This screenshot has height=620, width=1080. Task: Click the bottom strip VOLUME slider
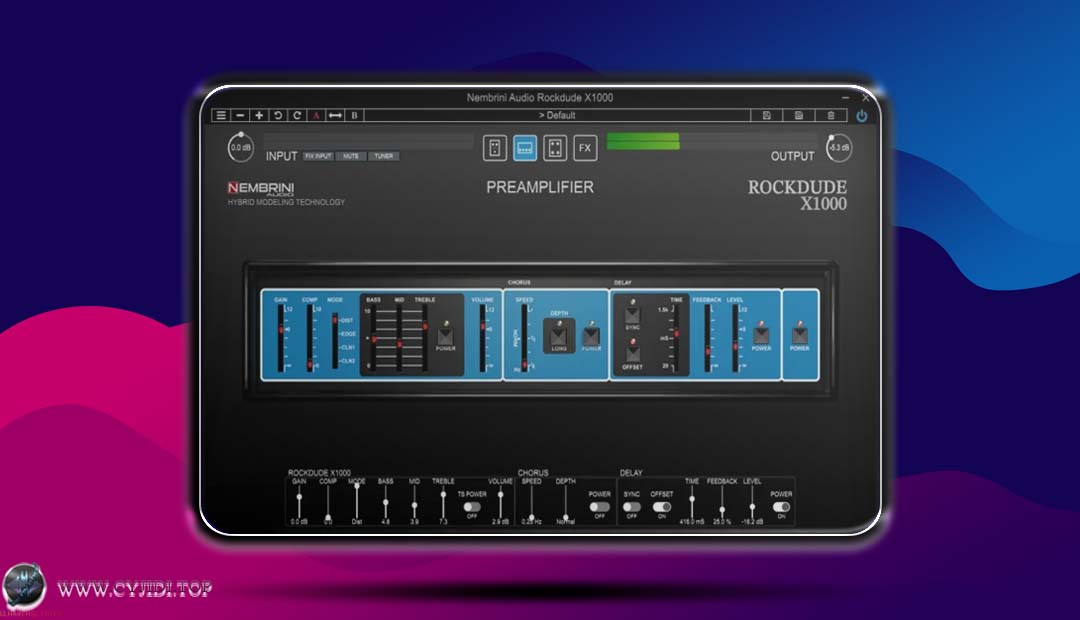coord(501,503)
